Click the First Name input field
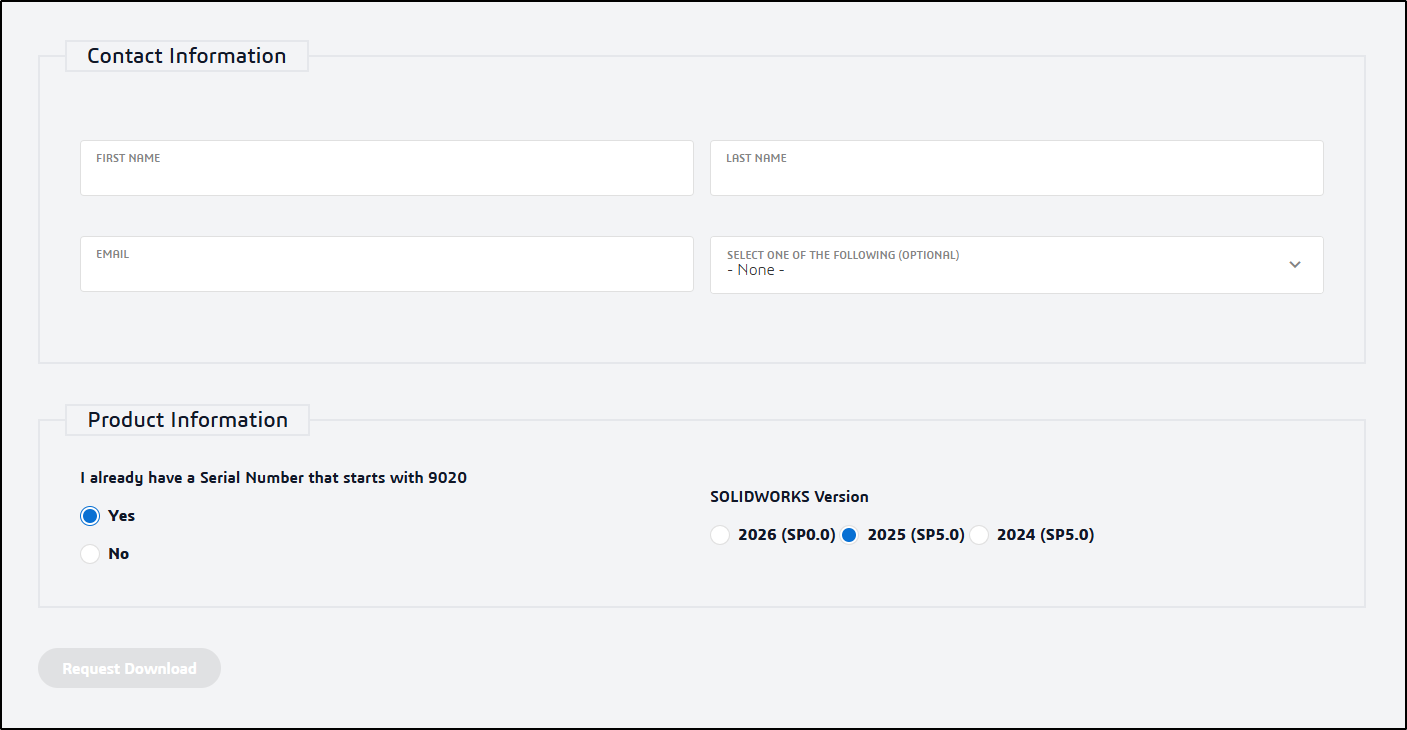The width and height of the screenshot is (1407, 730). [x=386, y=168]
